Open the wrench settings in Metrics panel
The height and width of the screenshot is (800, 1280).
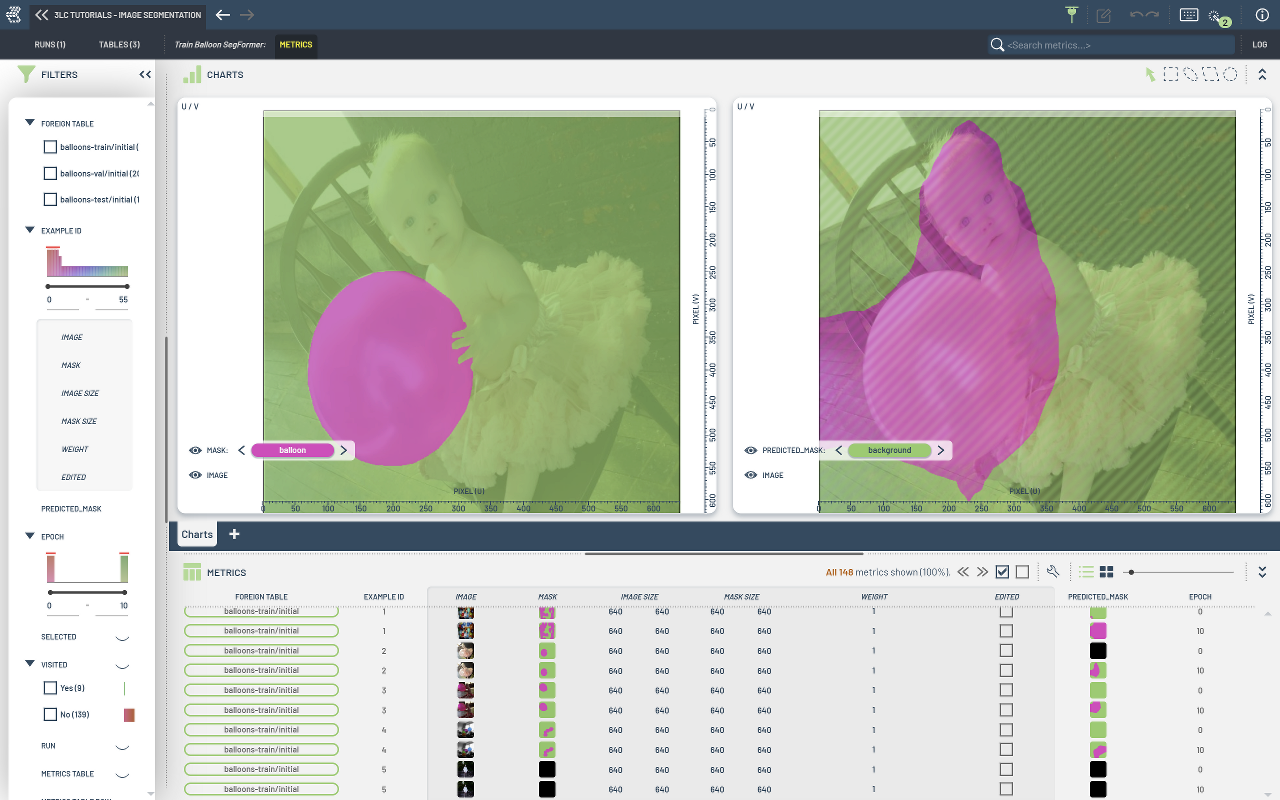(1053, 572)
